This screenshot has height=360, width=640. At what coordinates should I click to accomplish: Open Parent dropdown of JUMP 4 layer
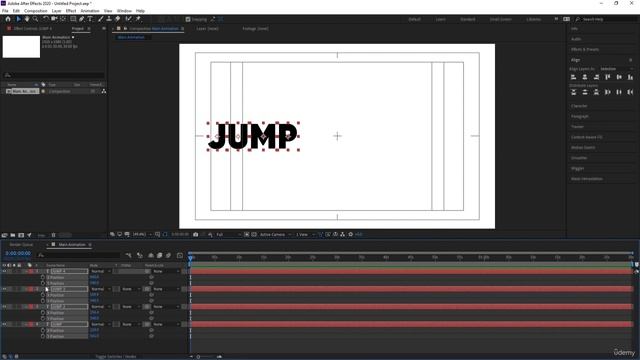coord(165,271)
